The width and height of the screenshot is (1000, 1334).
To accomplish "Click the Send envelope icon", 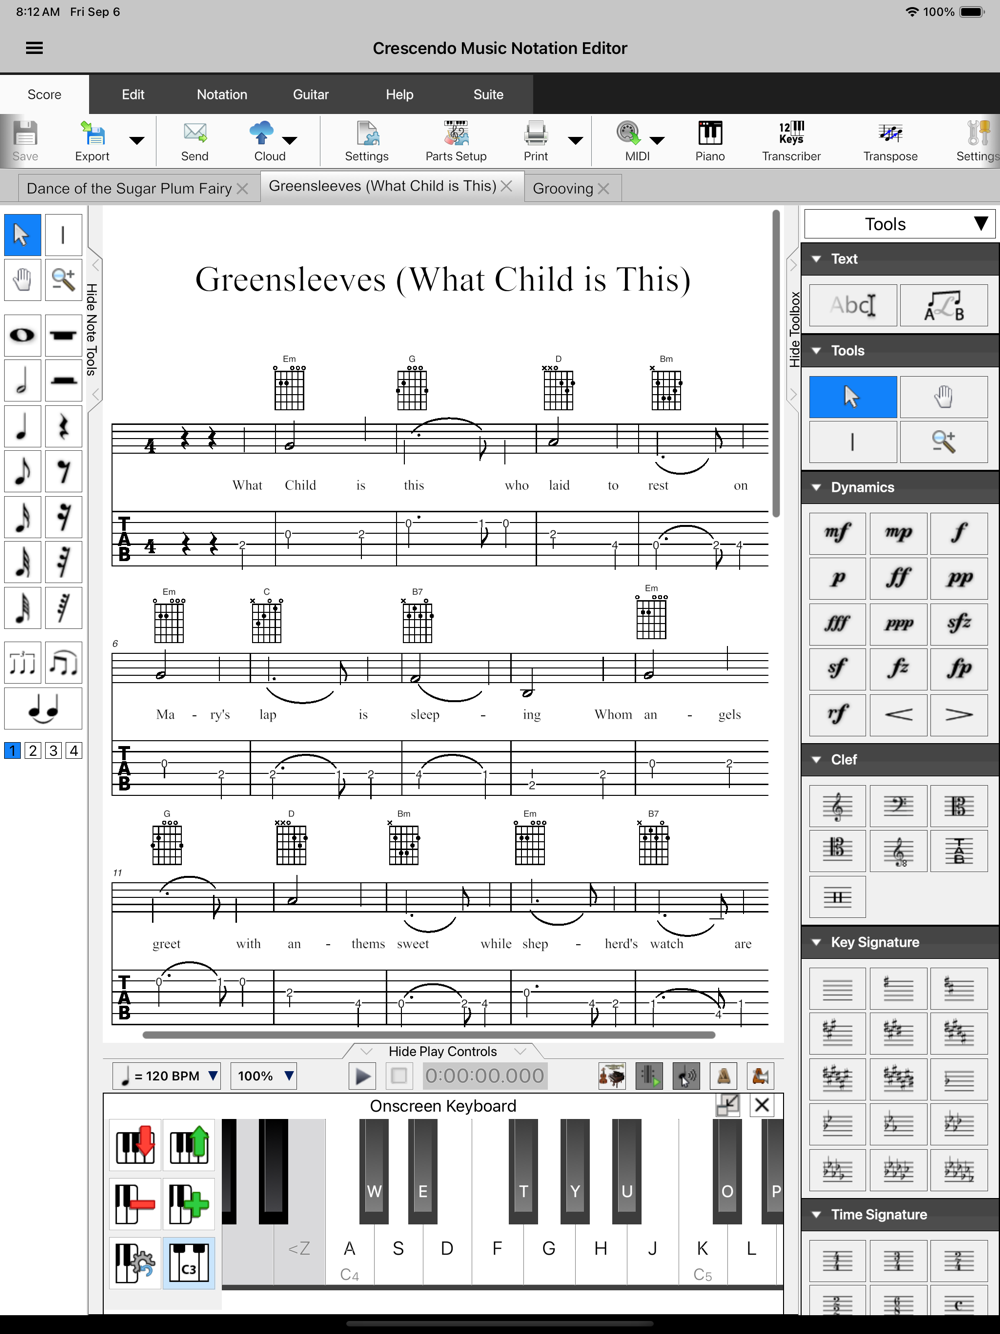I will [195, 141].
